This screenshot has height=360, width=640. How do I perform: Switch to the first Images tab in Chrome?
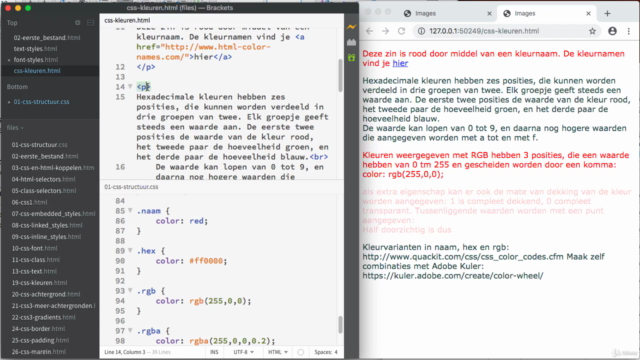pos(446,13)
